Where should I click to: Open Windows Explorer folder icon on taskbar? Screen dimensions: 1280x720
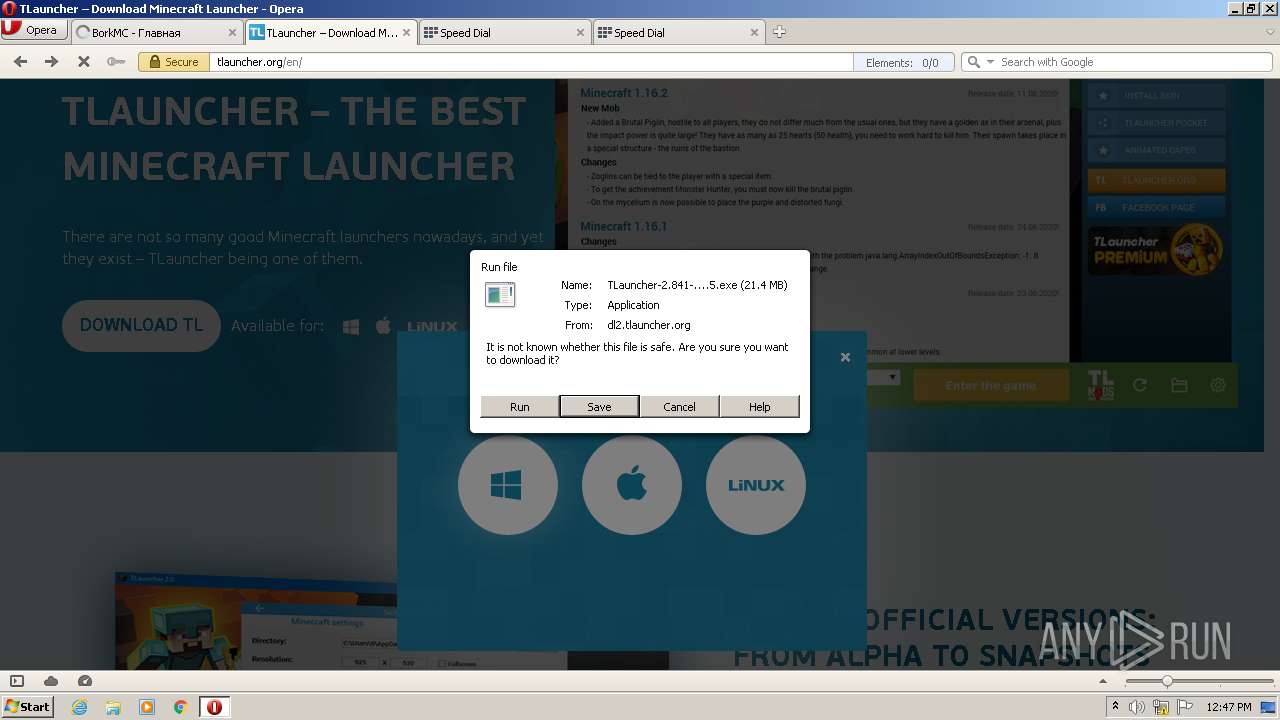113,707
